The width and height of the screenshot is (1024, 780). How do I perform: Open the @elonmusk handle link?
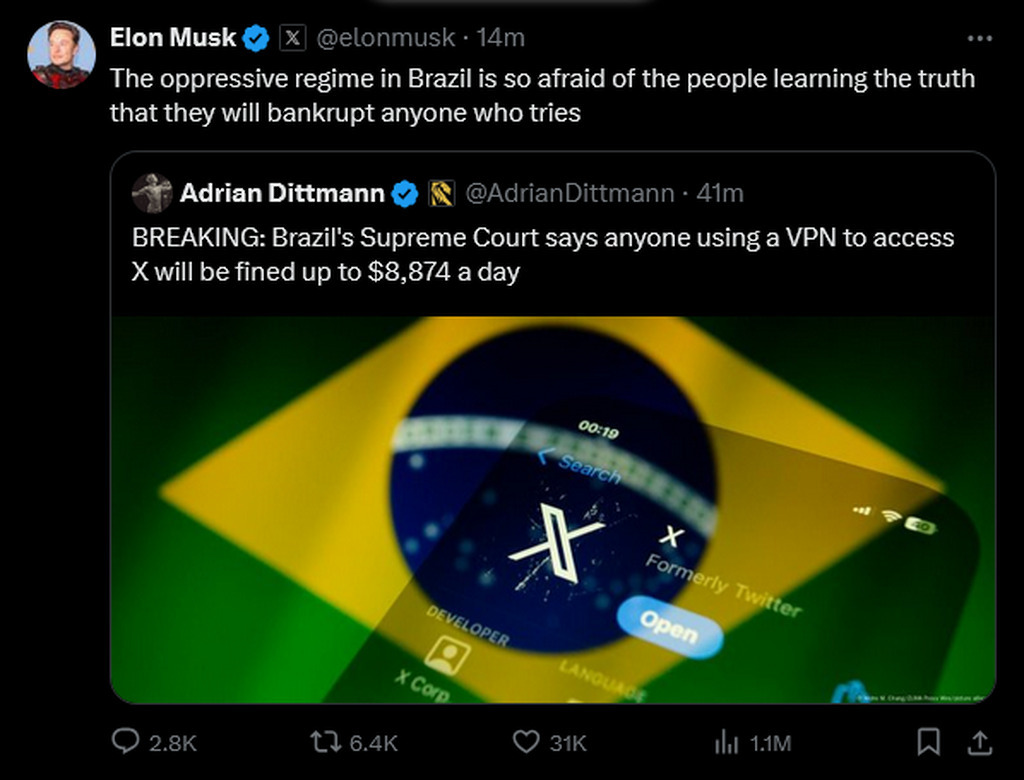[x=385, y=39]
